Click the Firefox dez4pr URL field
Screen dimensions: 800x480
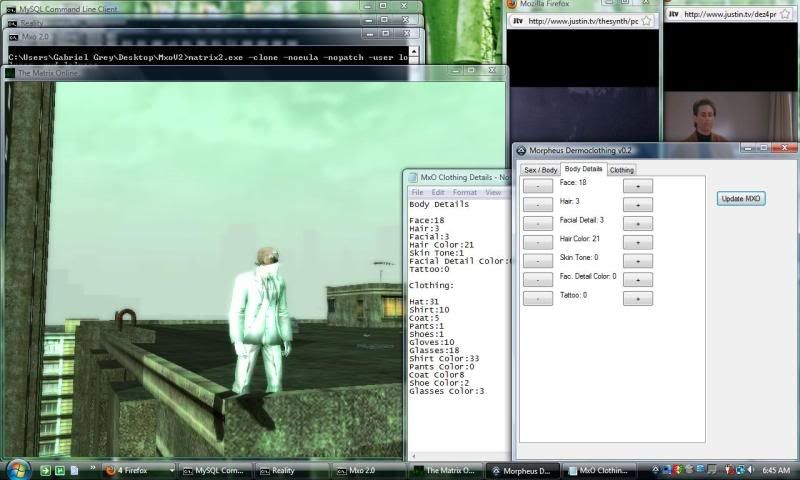731,14
